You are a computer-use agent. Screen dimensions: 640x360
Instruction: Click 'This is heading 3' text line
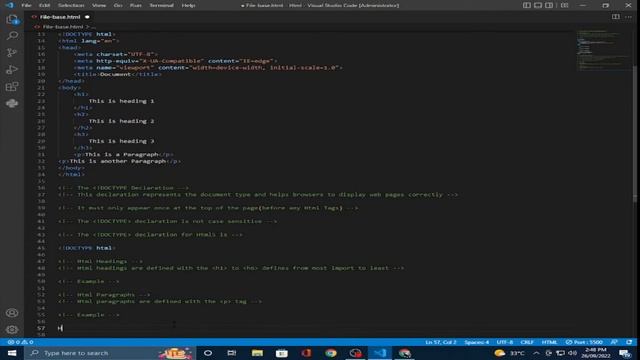(121, 141)
